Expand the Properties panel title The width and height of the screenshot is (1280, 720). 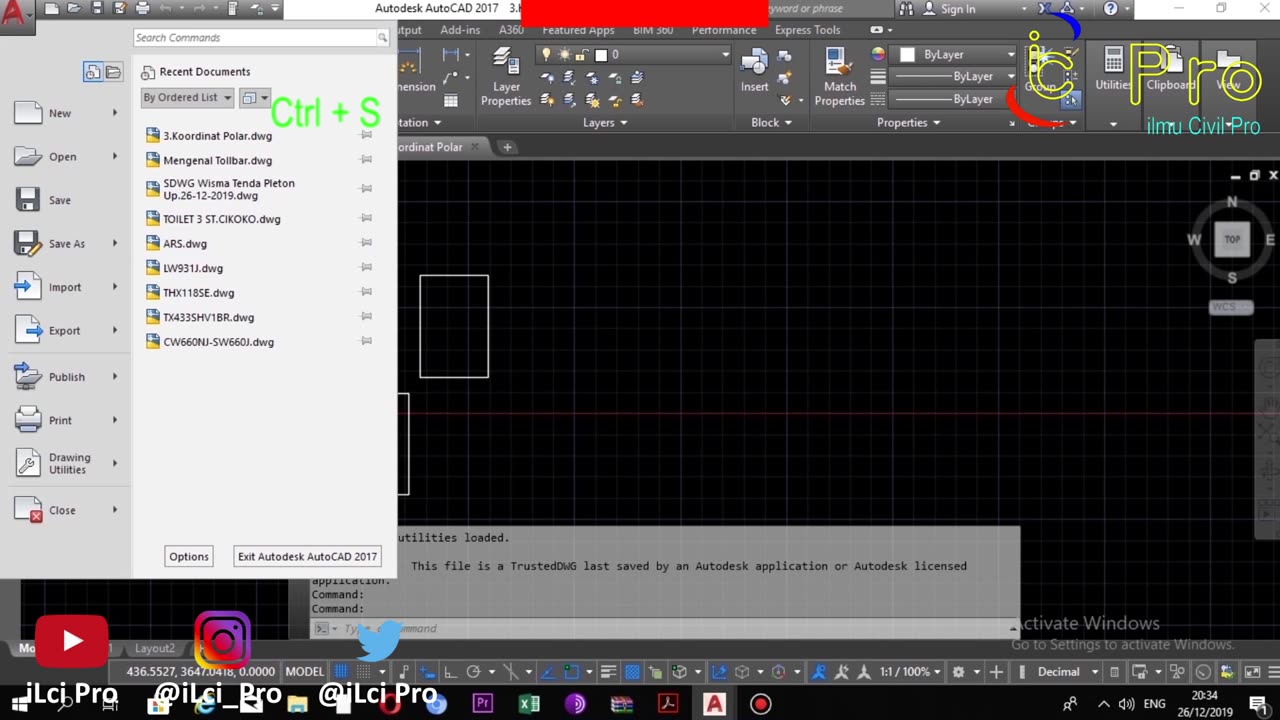(908, 122)
